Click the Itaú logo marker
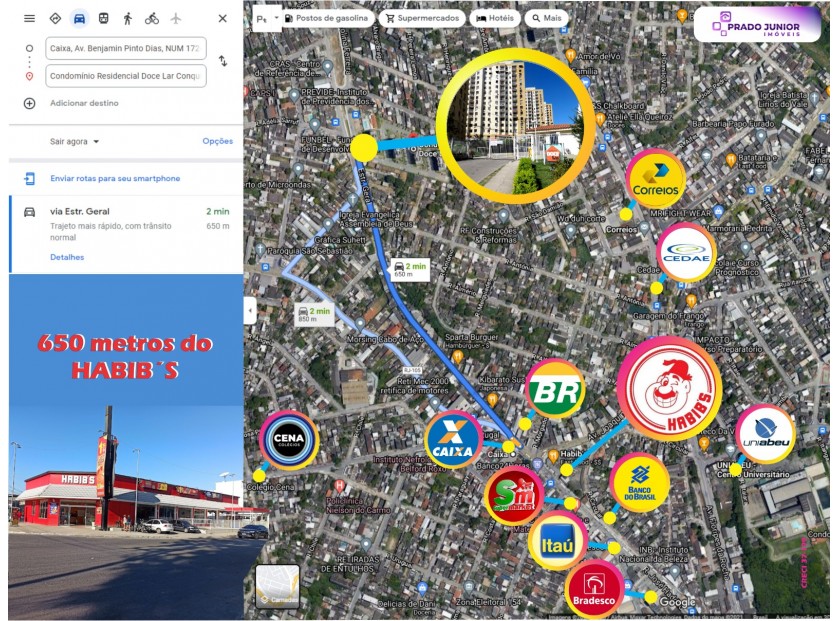 coord(558,541)
